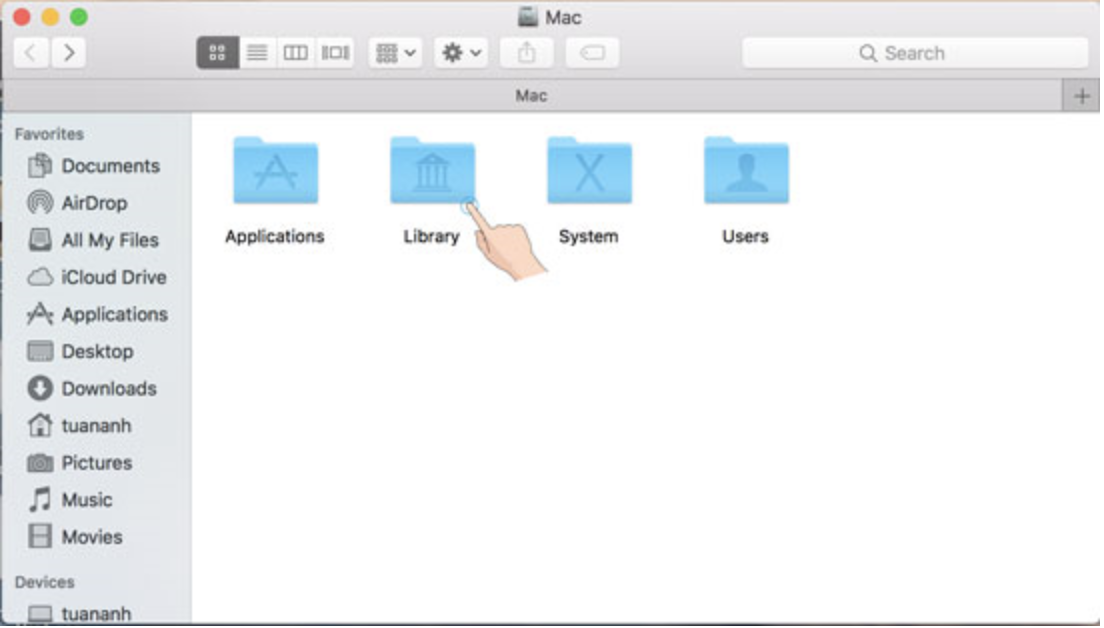This screenshot has width=1104, height=628.
Task: Open the item arrangement dropdown
Action: (x=396, y=53)
